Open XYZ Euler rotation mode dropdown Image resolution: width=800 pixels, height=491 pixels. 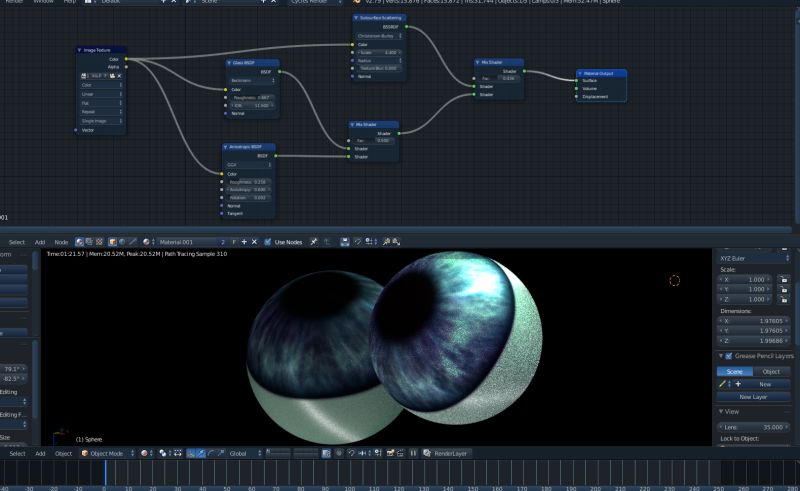coord(754,258)
